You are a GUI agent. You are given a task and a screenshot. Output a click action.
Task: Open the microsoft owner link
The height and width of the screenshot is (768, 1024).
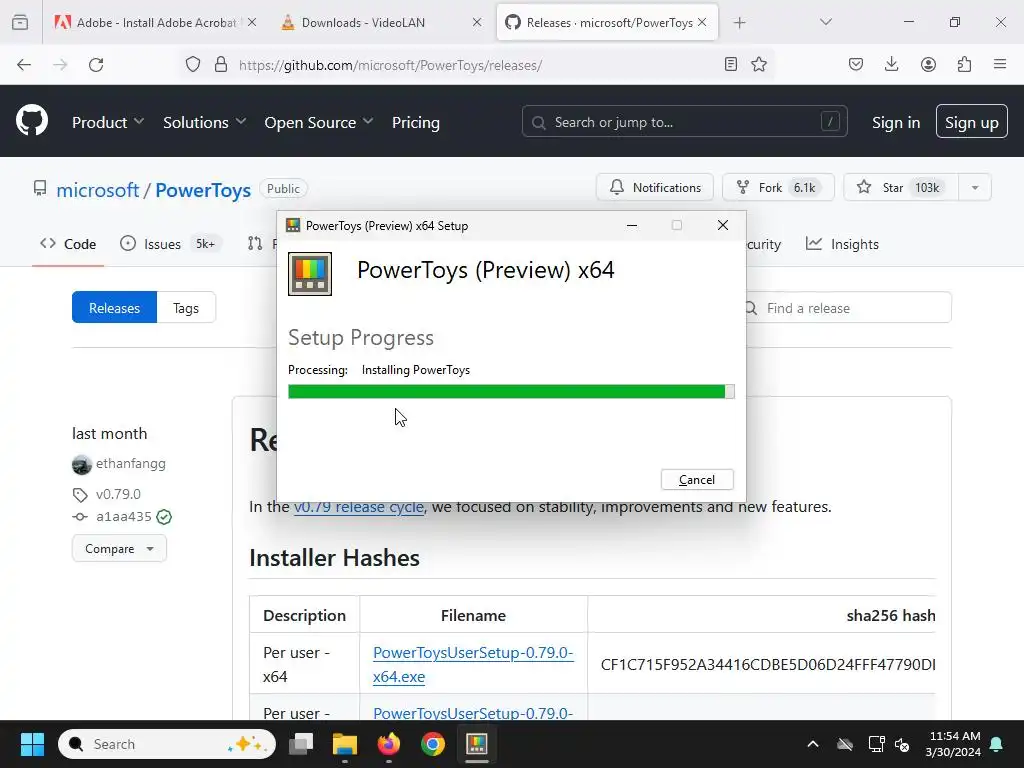(97, 190)
